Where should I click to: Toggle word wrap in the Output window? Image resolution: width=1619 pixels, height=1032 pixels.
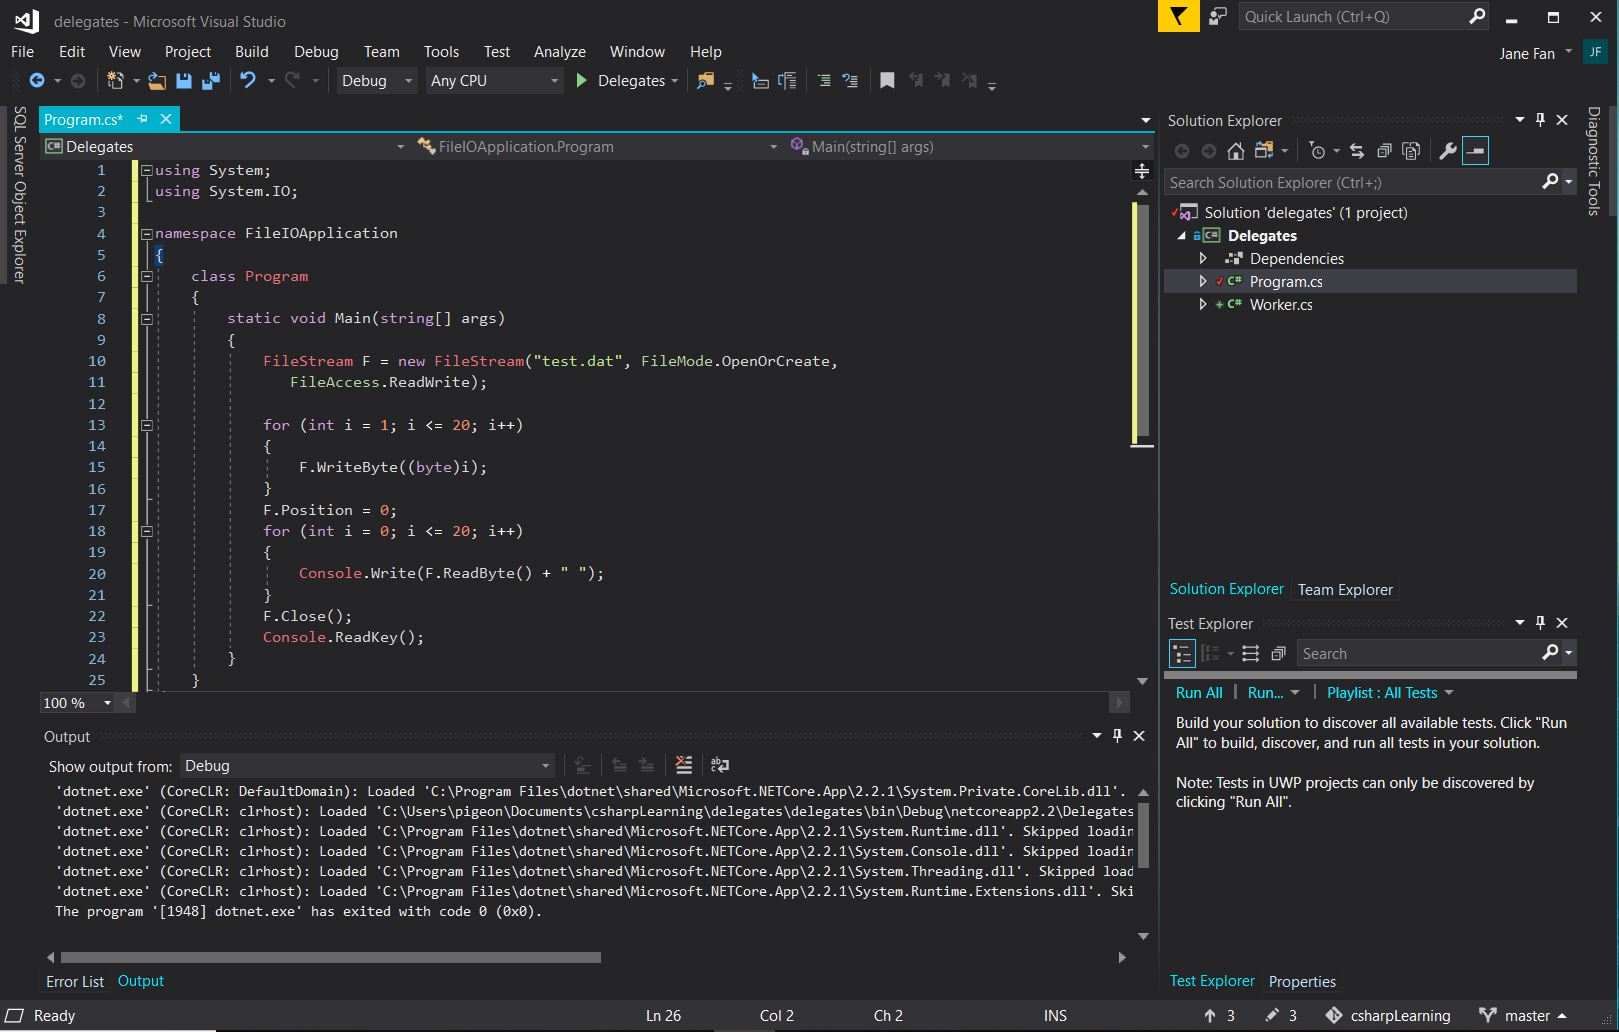click(x=719, y=765)
